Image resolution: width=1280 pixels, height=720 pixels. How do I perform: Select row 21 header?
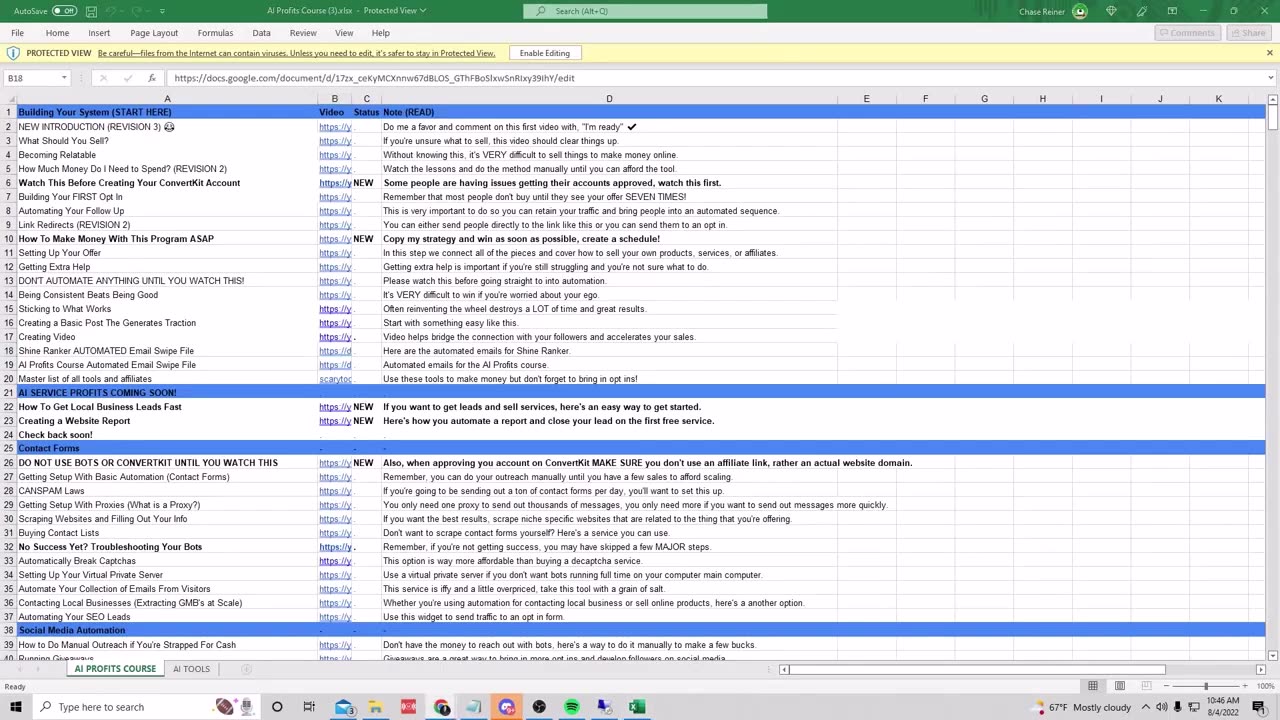[x=8, y=393]
